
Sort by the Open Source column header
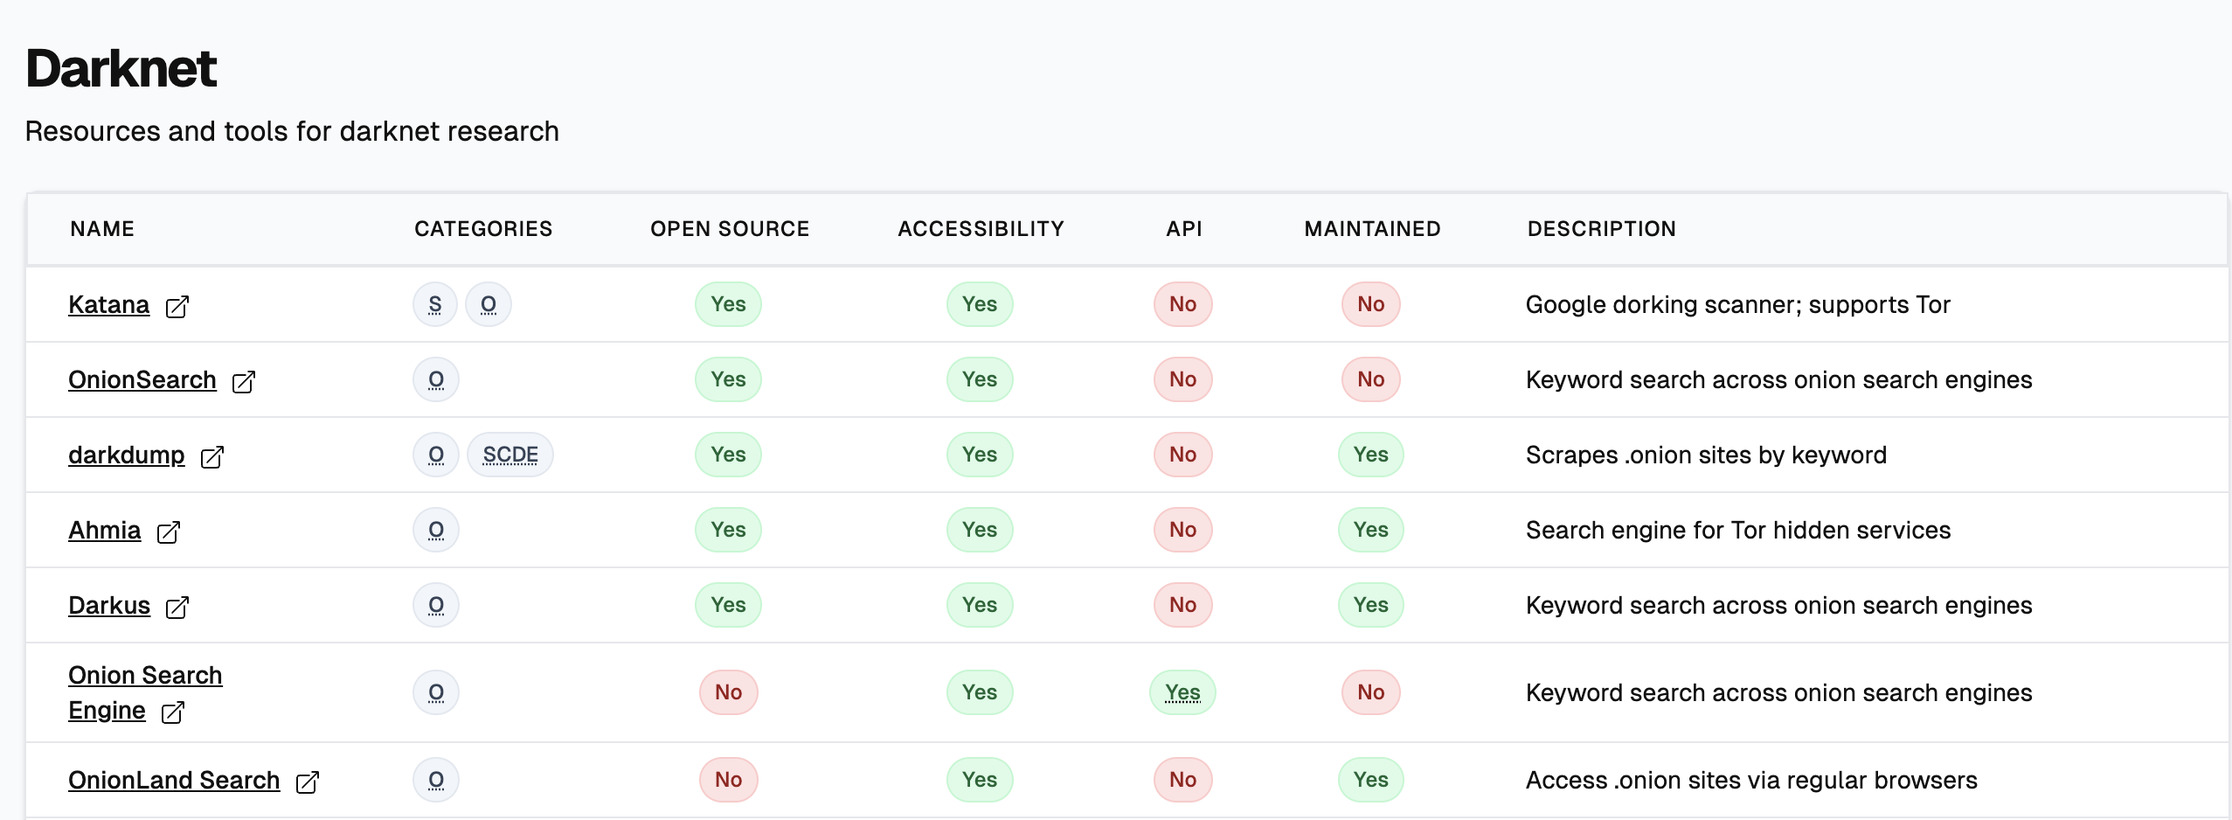point(730,229)
